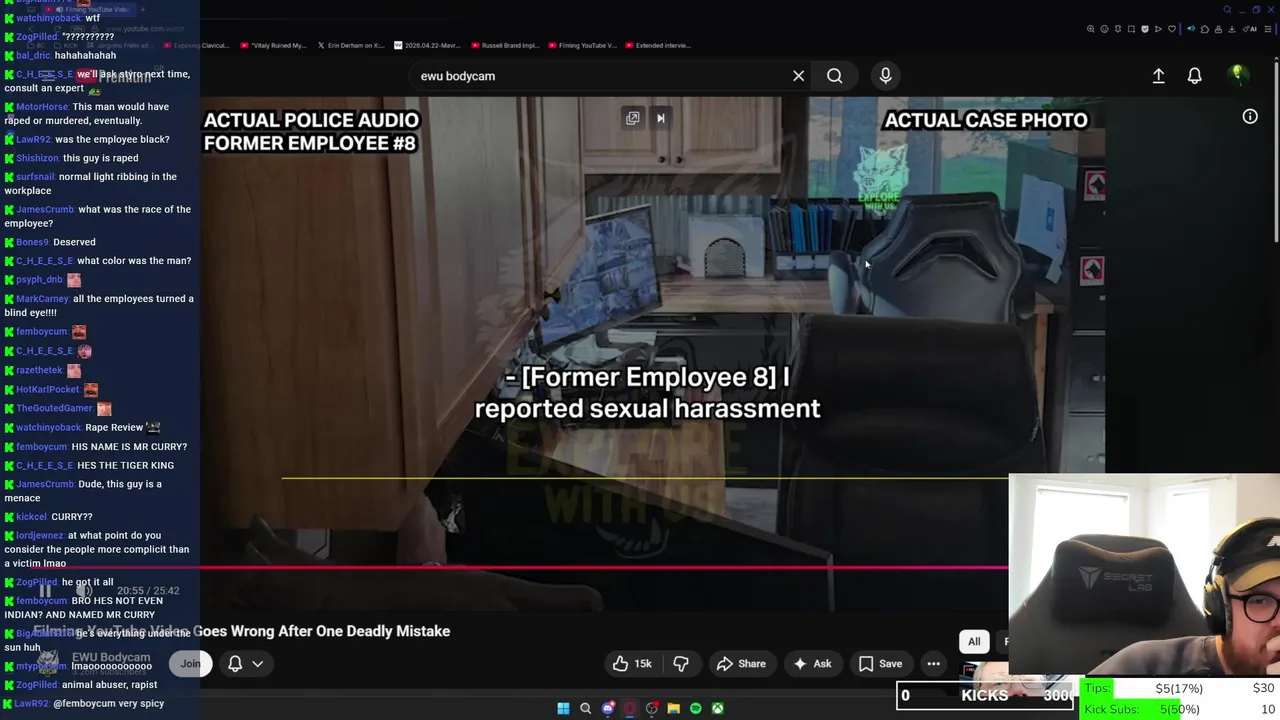
Task: Click the tab audio speaker icon
Action: tap(1191, 29)
